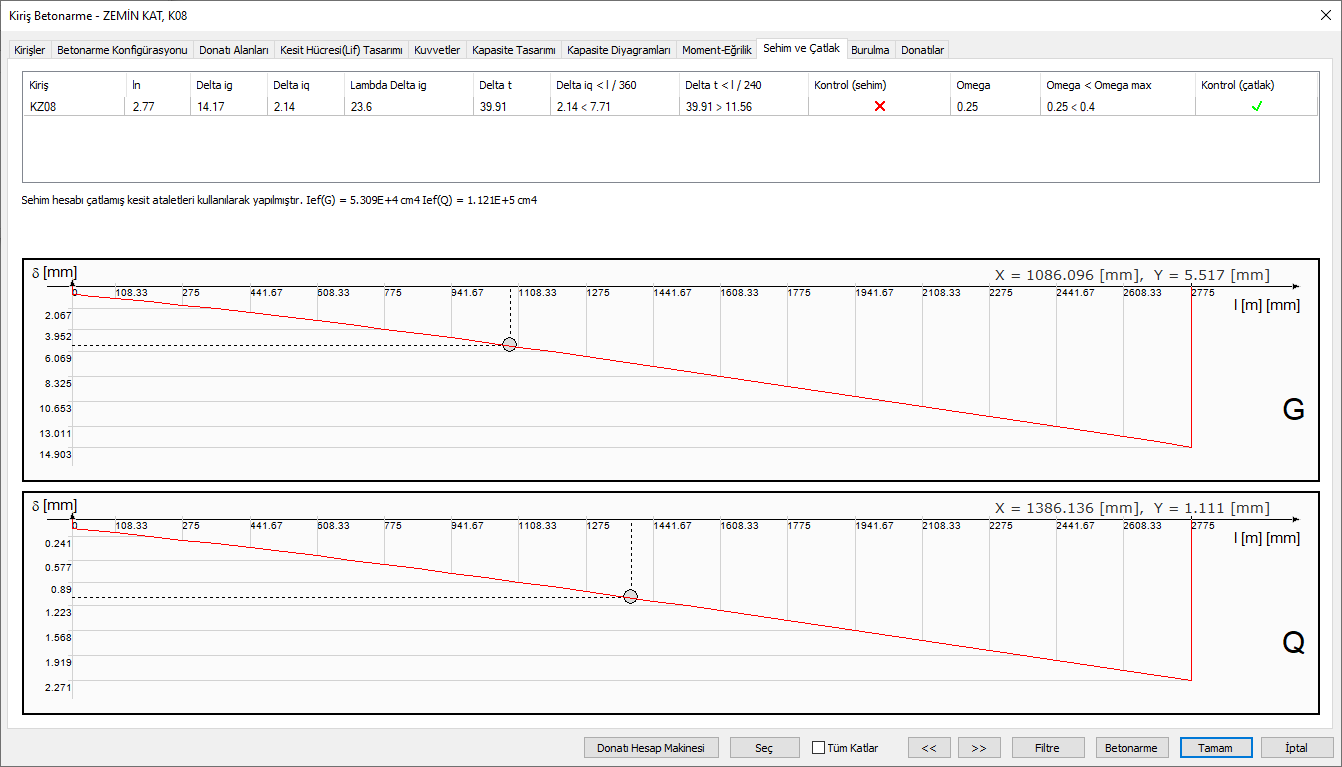
Task: Click the Seç button
Action: tap(764, 748)
